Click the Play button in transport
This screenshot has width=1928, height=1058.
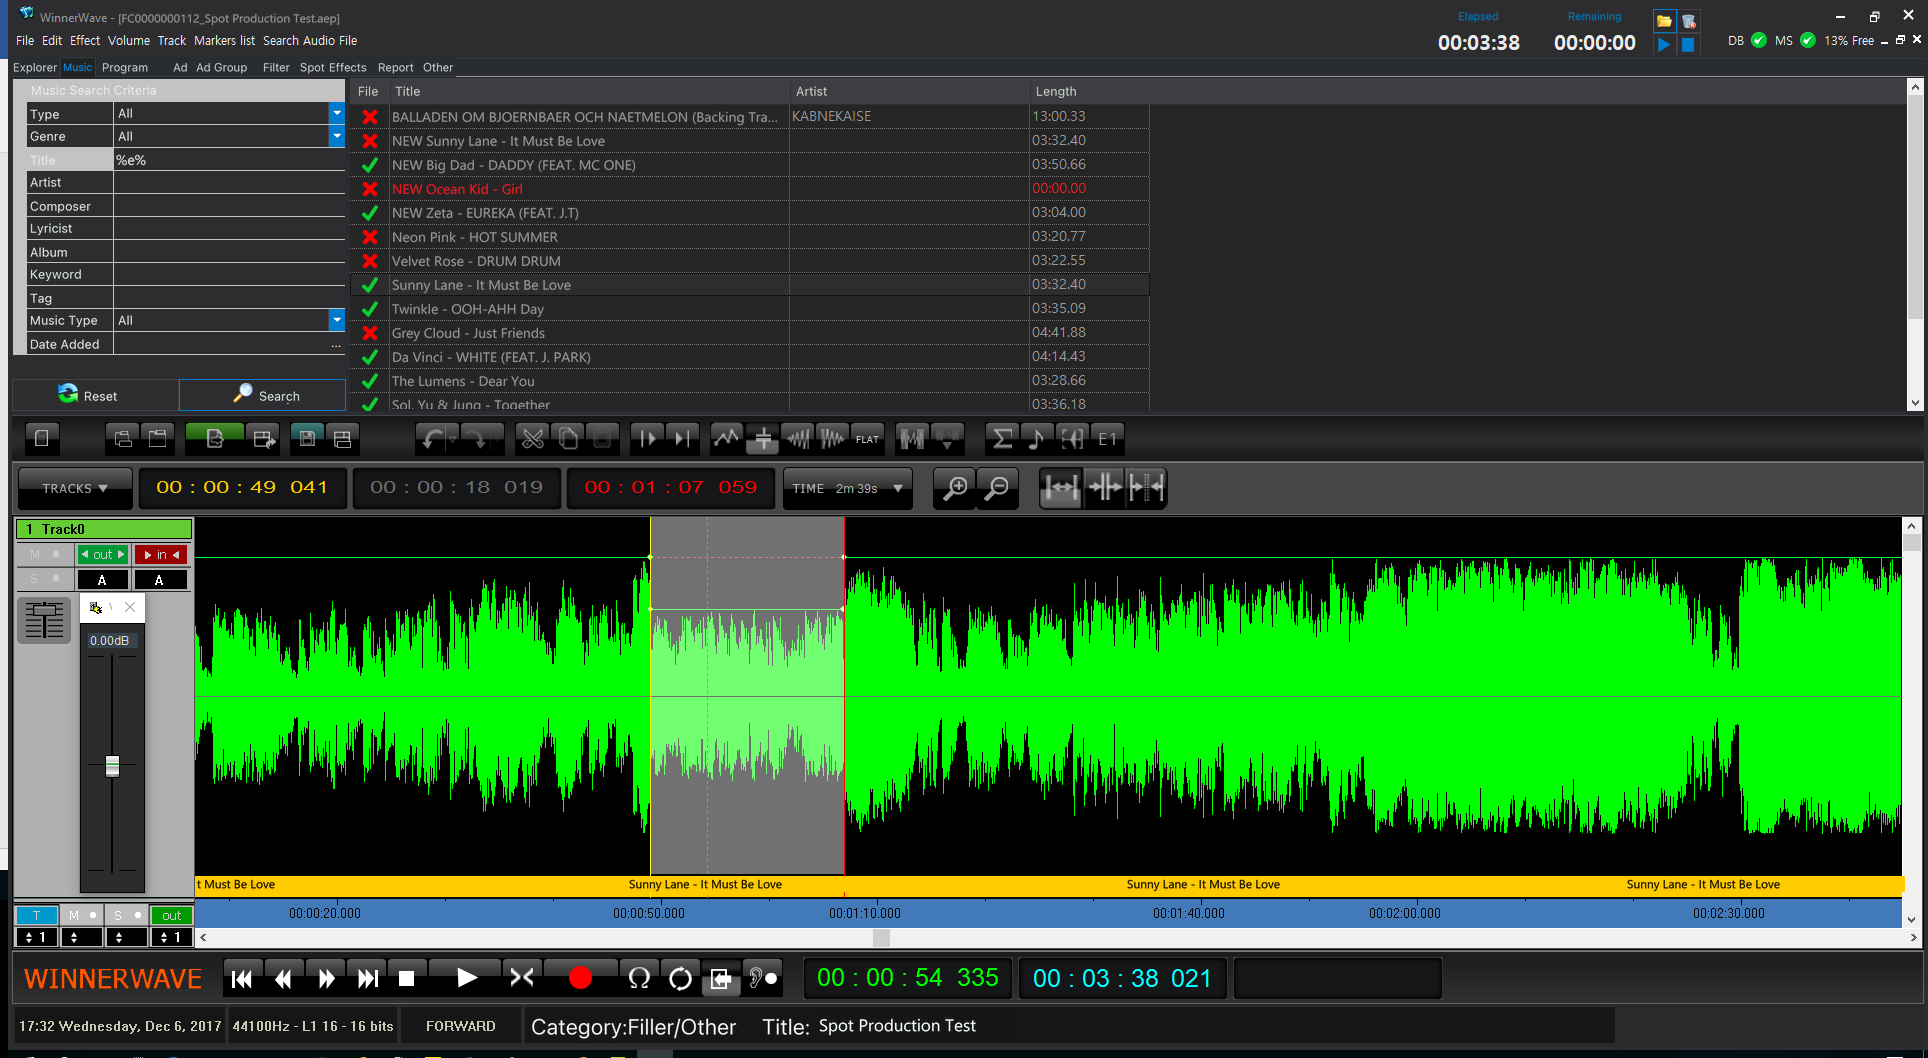466,978
